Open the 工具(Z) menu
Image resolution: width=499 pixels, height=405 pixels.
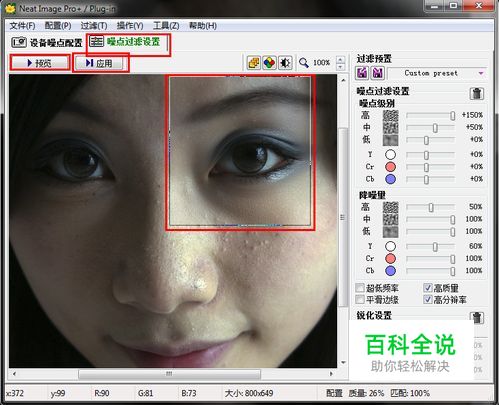click(x=166, y=26)
